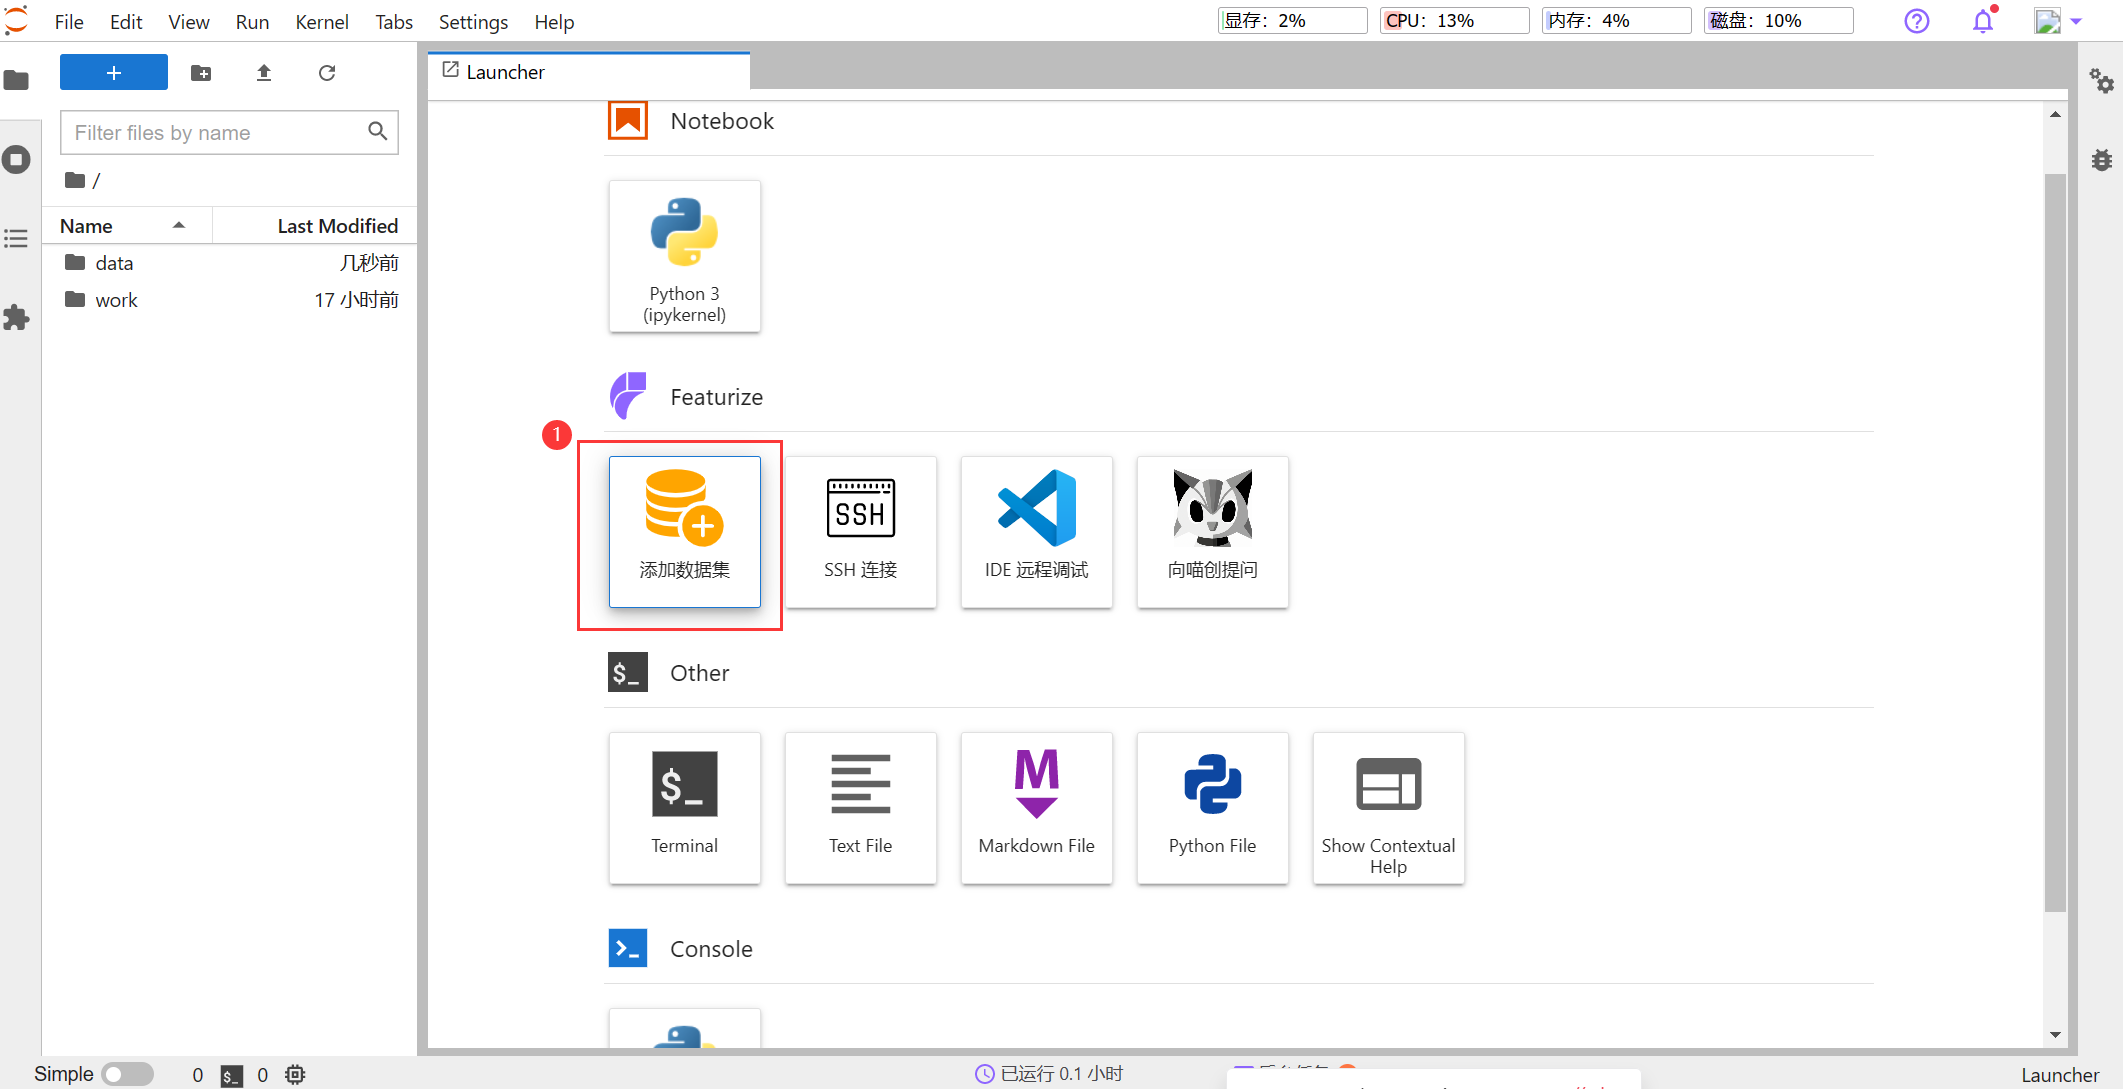This screenshot has width=2123, height=1089.
Task: Open the Settings menu
Action: point(473,22)
